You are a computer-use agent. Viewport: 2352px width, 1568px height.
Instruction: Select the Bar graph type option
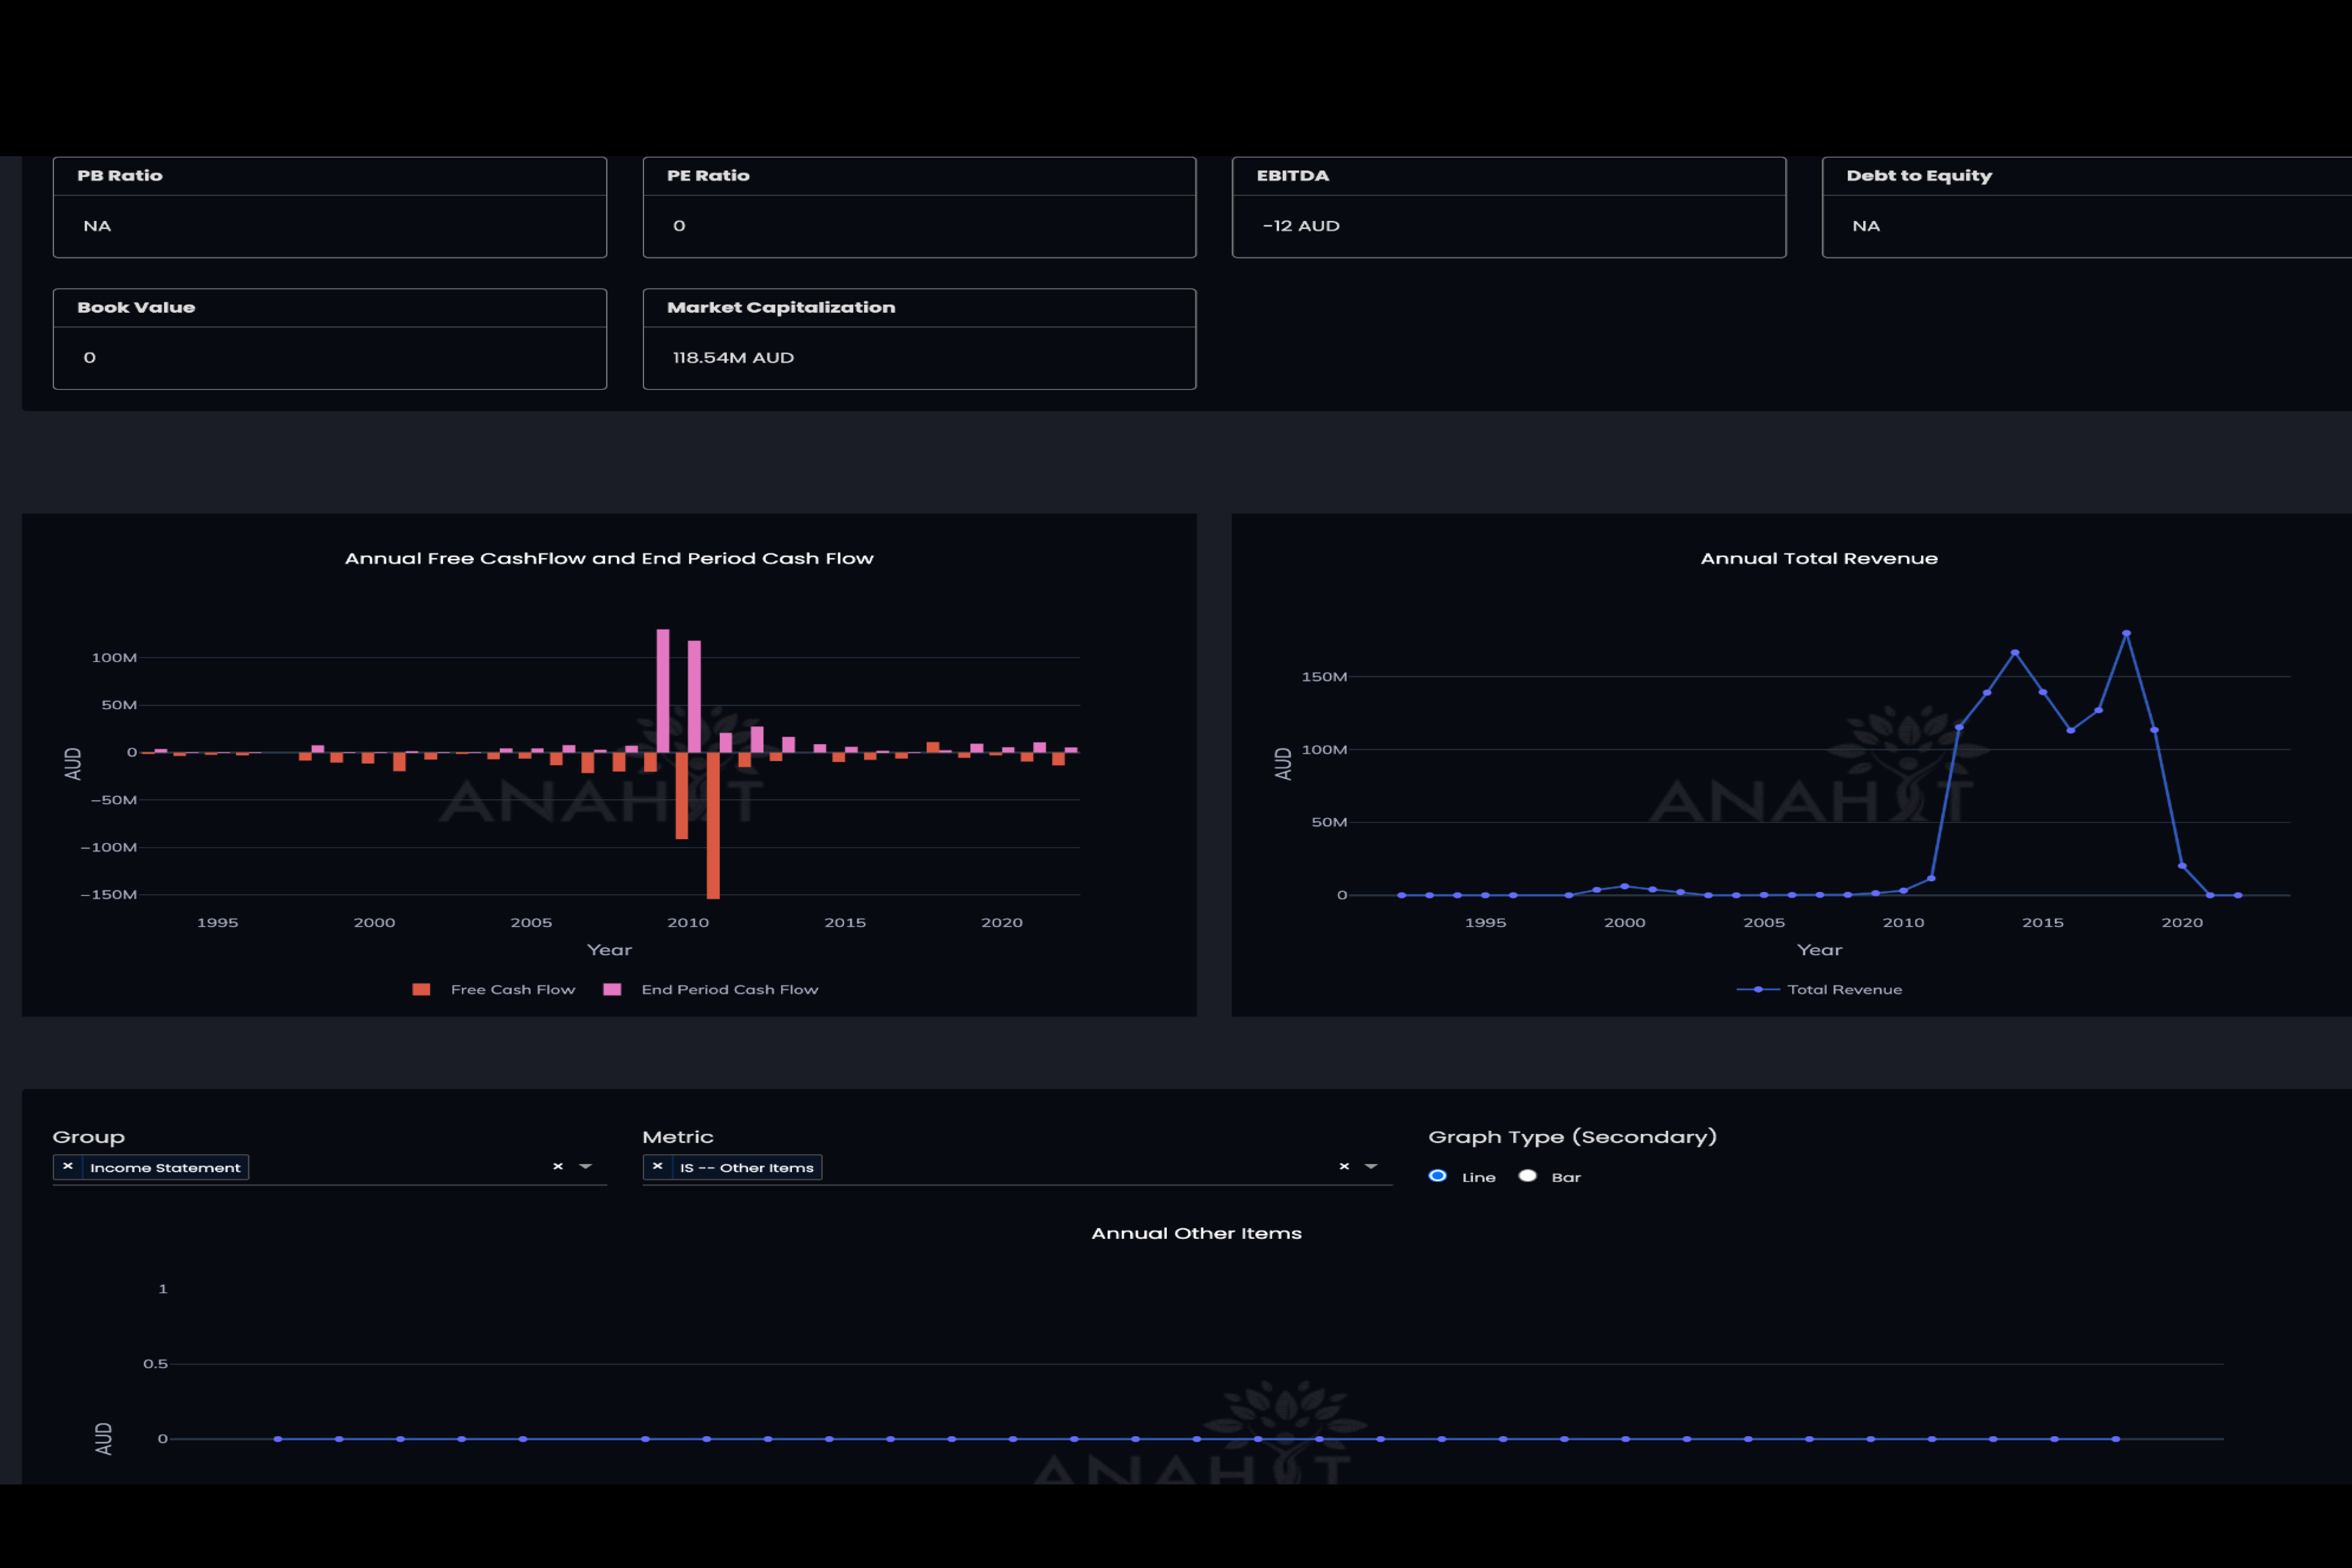coord(1528,1176)
